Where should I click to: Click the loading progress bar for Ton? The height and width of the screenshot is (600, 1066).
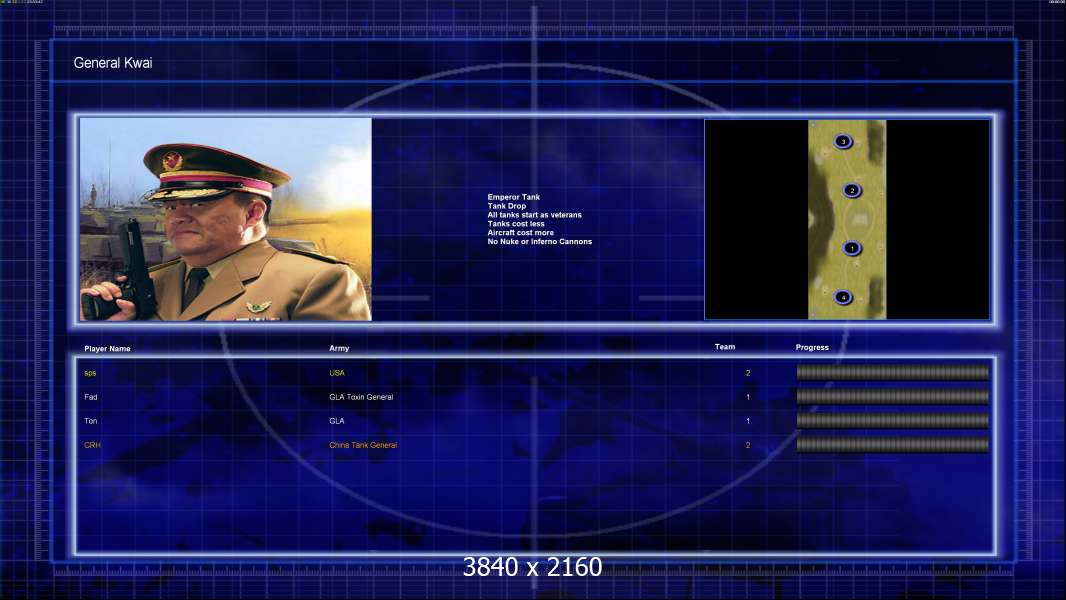click(x=893, y=421)
